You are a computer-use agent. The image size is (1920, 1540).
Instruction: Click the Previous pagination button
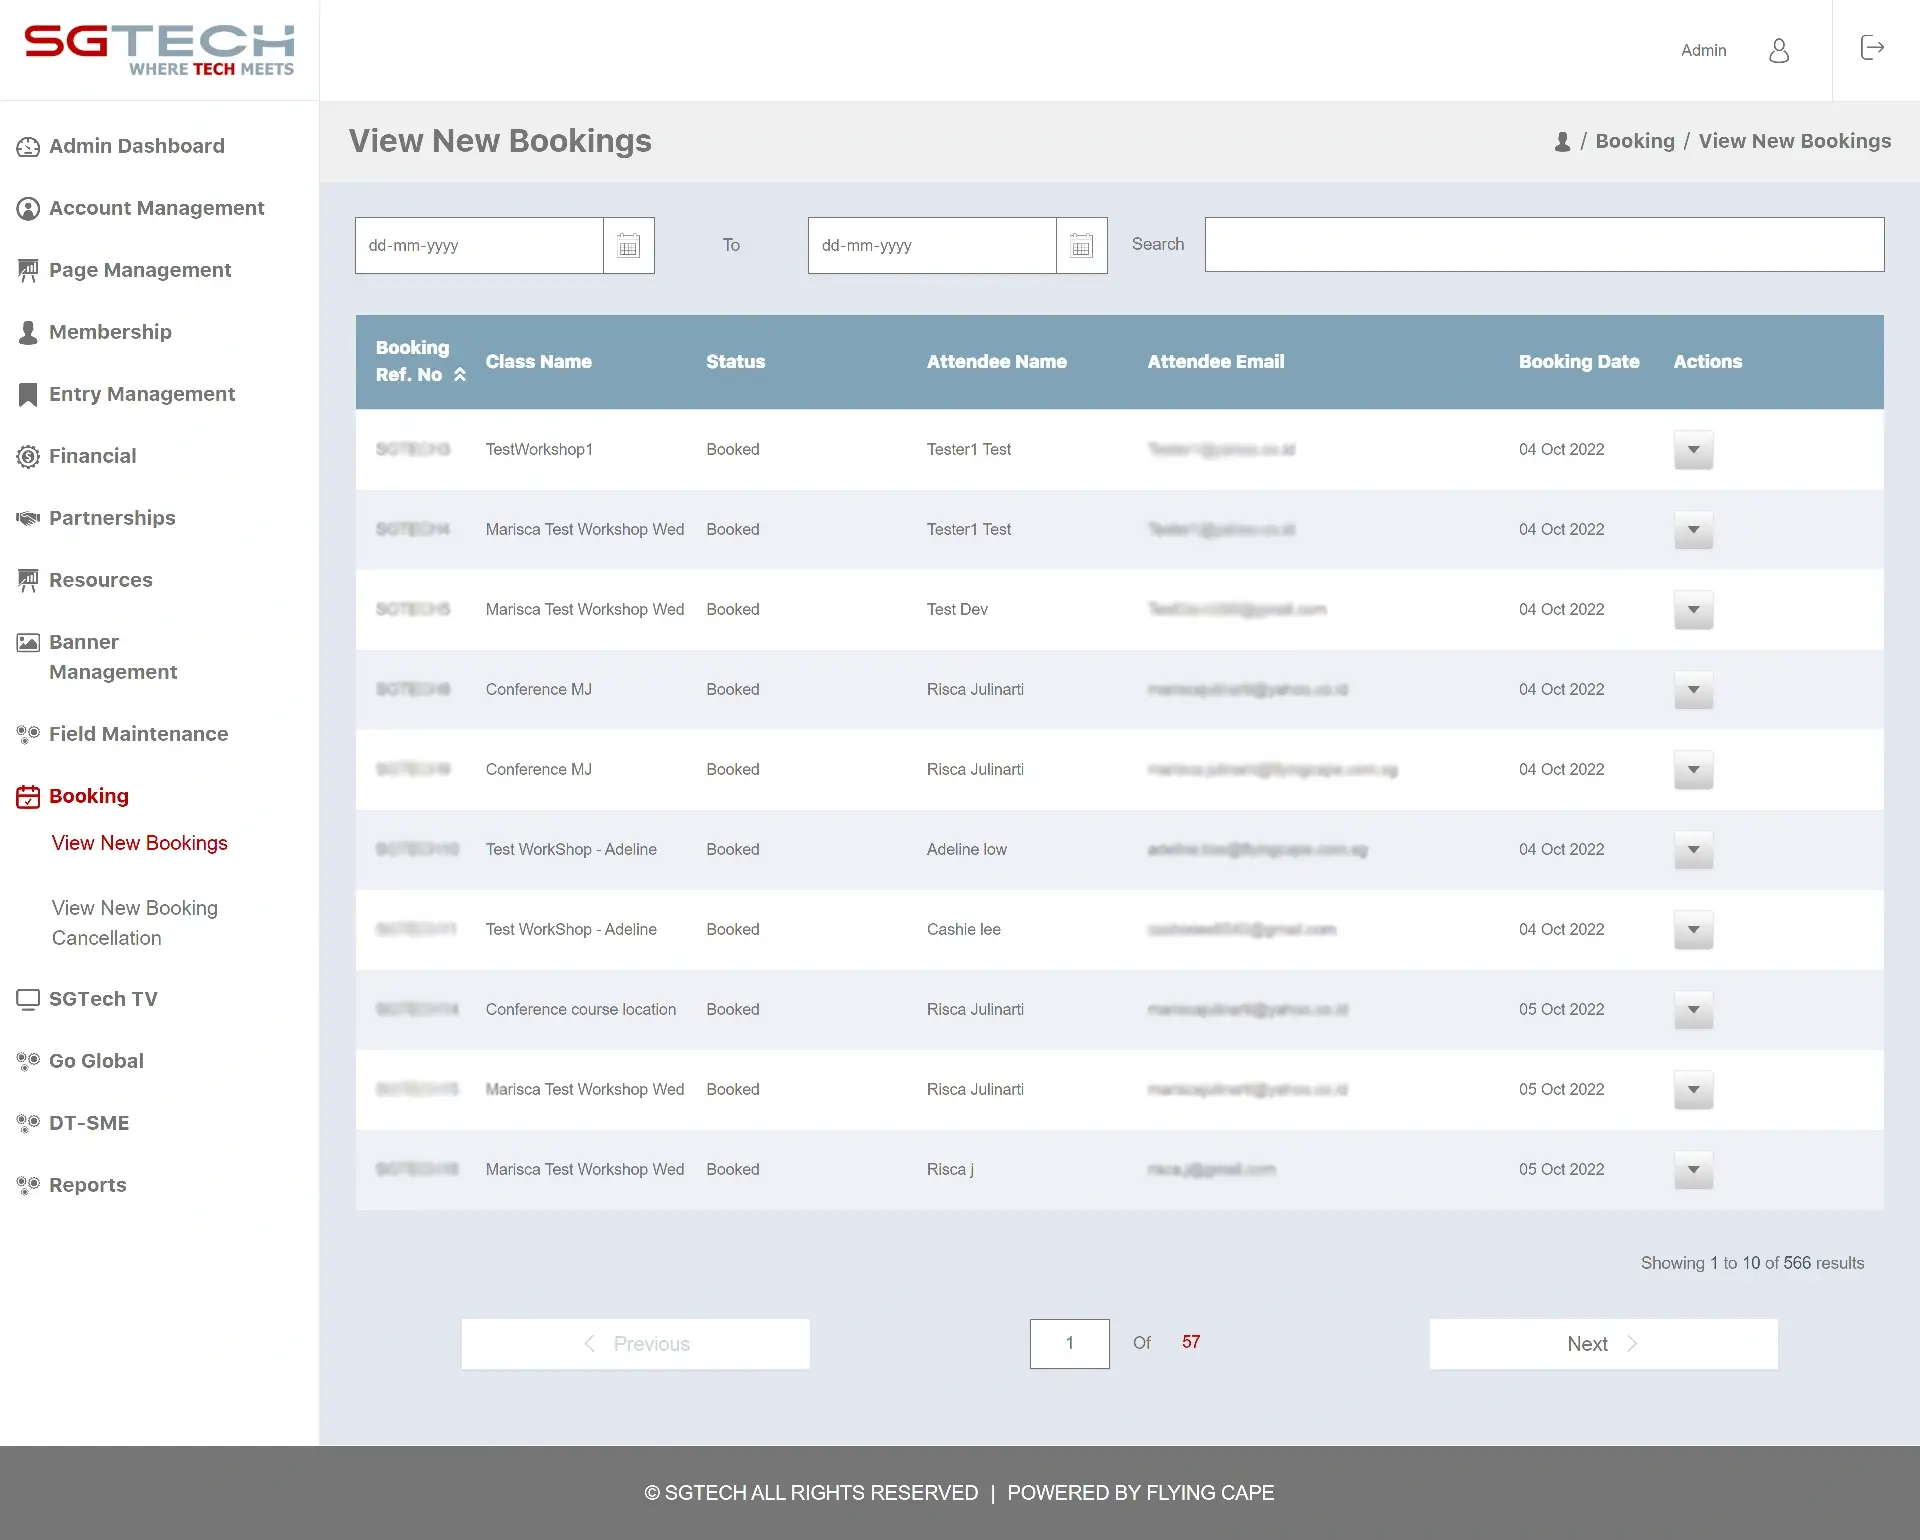[636, 1343]
